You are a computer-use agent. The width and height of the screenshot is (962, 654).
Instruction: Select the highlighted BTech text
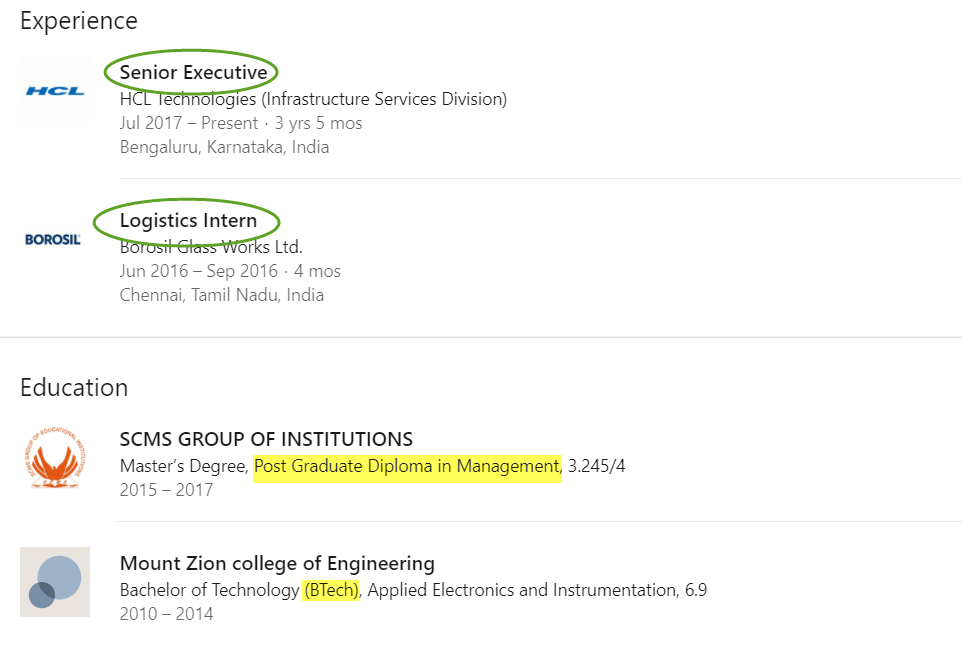[331, 590]
